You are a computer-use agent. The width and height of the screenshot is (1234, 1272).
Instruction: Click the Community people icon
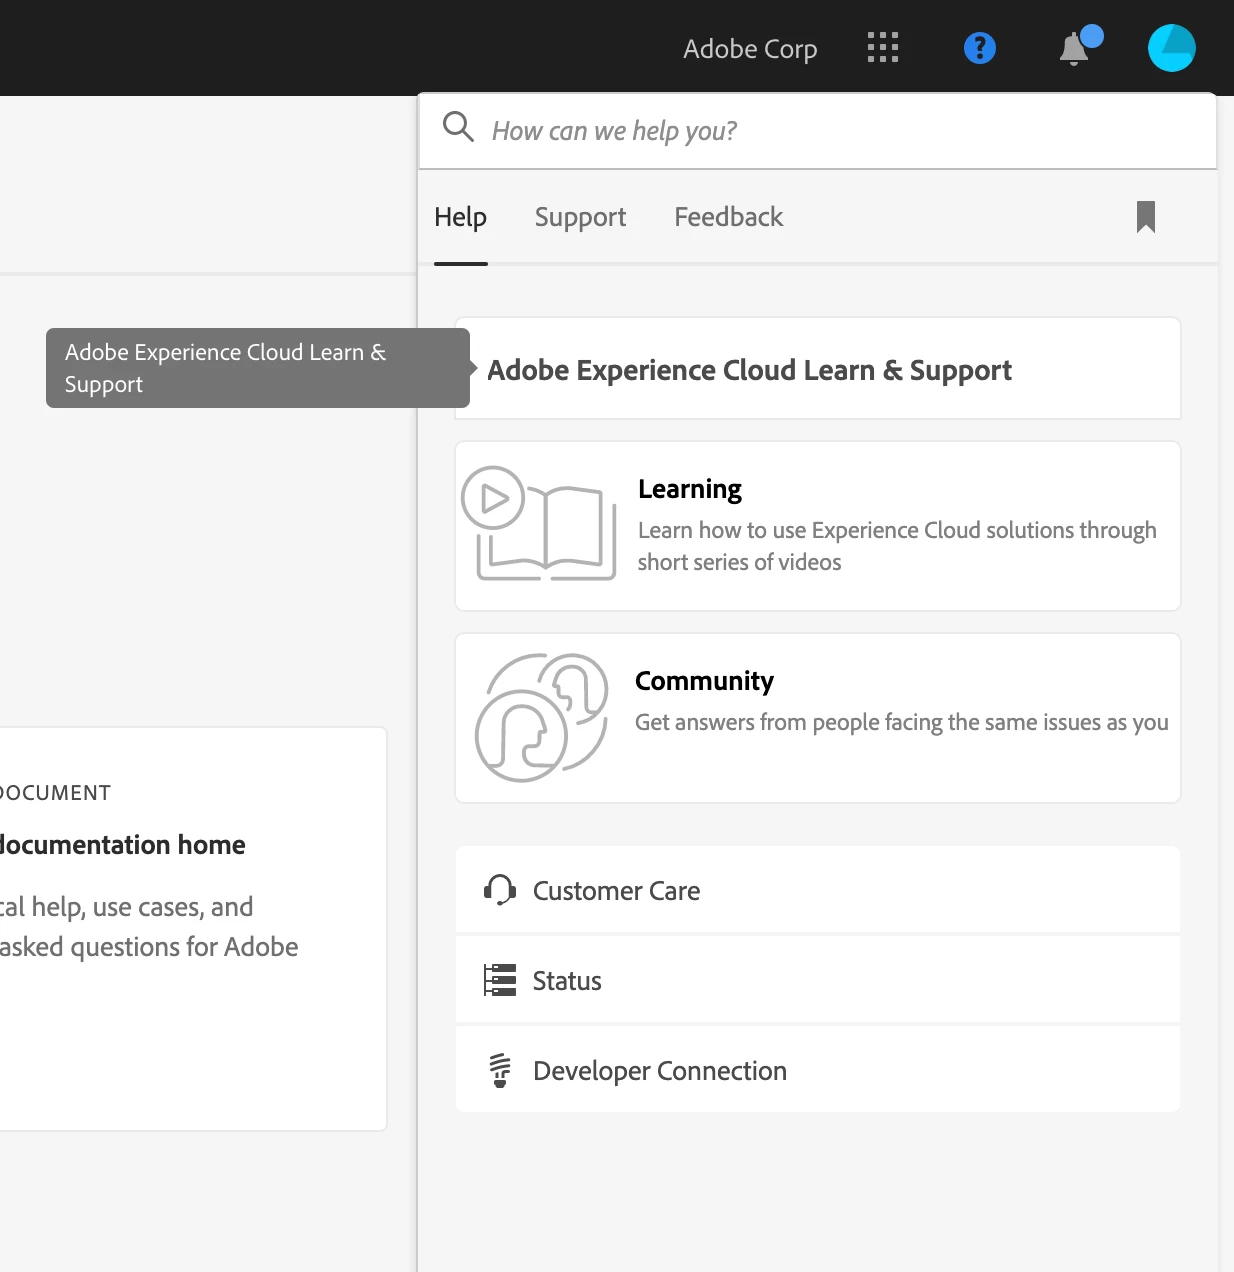point(541,717)
